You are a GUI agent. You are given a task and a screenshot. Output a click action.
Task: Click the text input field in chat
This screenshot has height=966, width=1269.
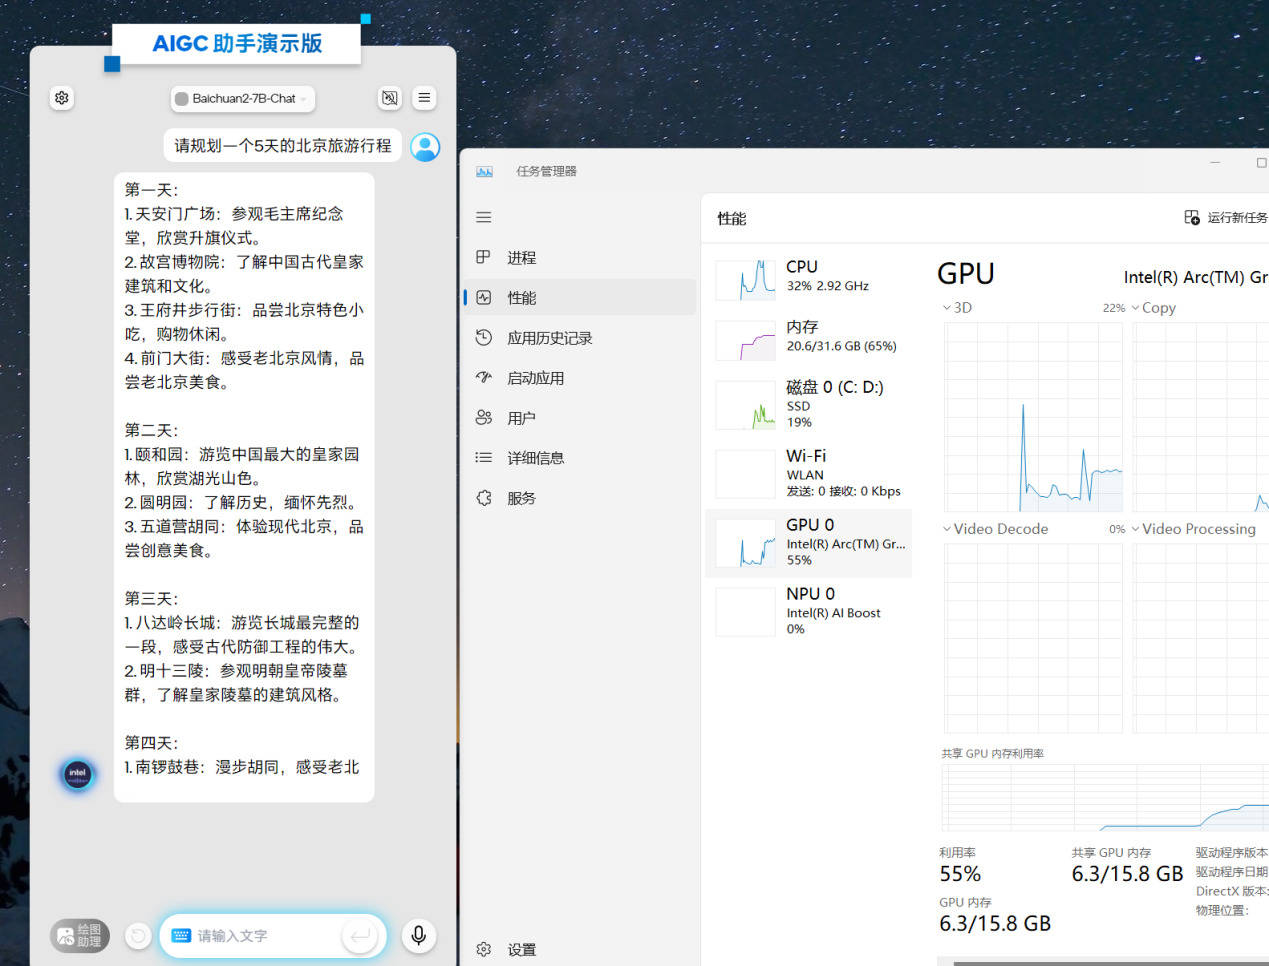pos(265,936)
